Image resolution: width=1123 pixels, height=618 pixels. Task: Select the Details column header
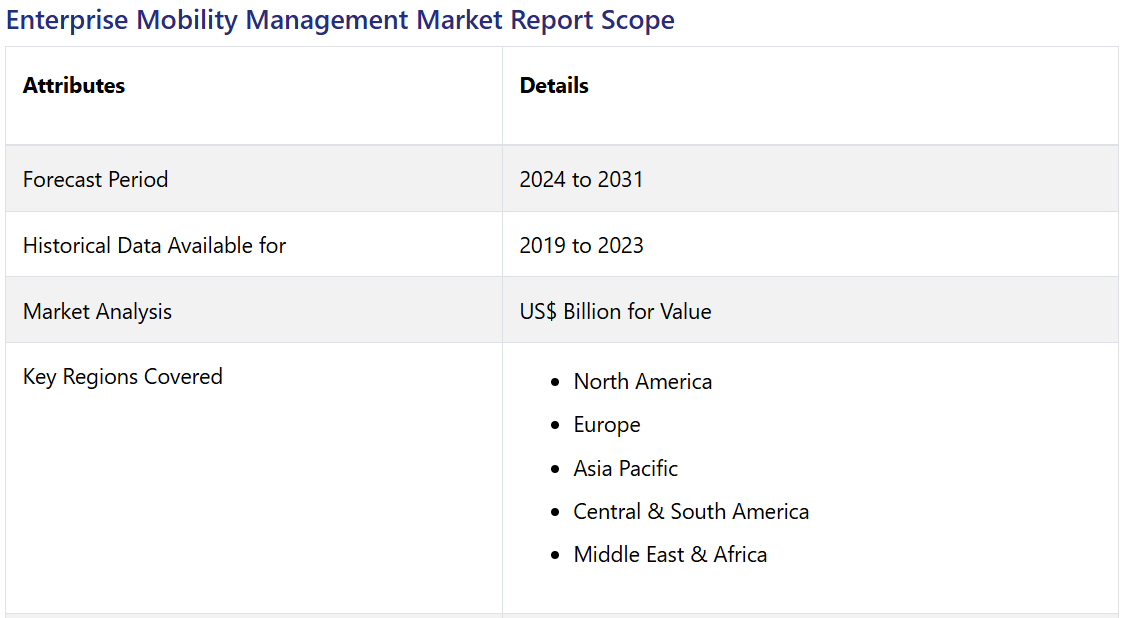(810, 96)
